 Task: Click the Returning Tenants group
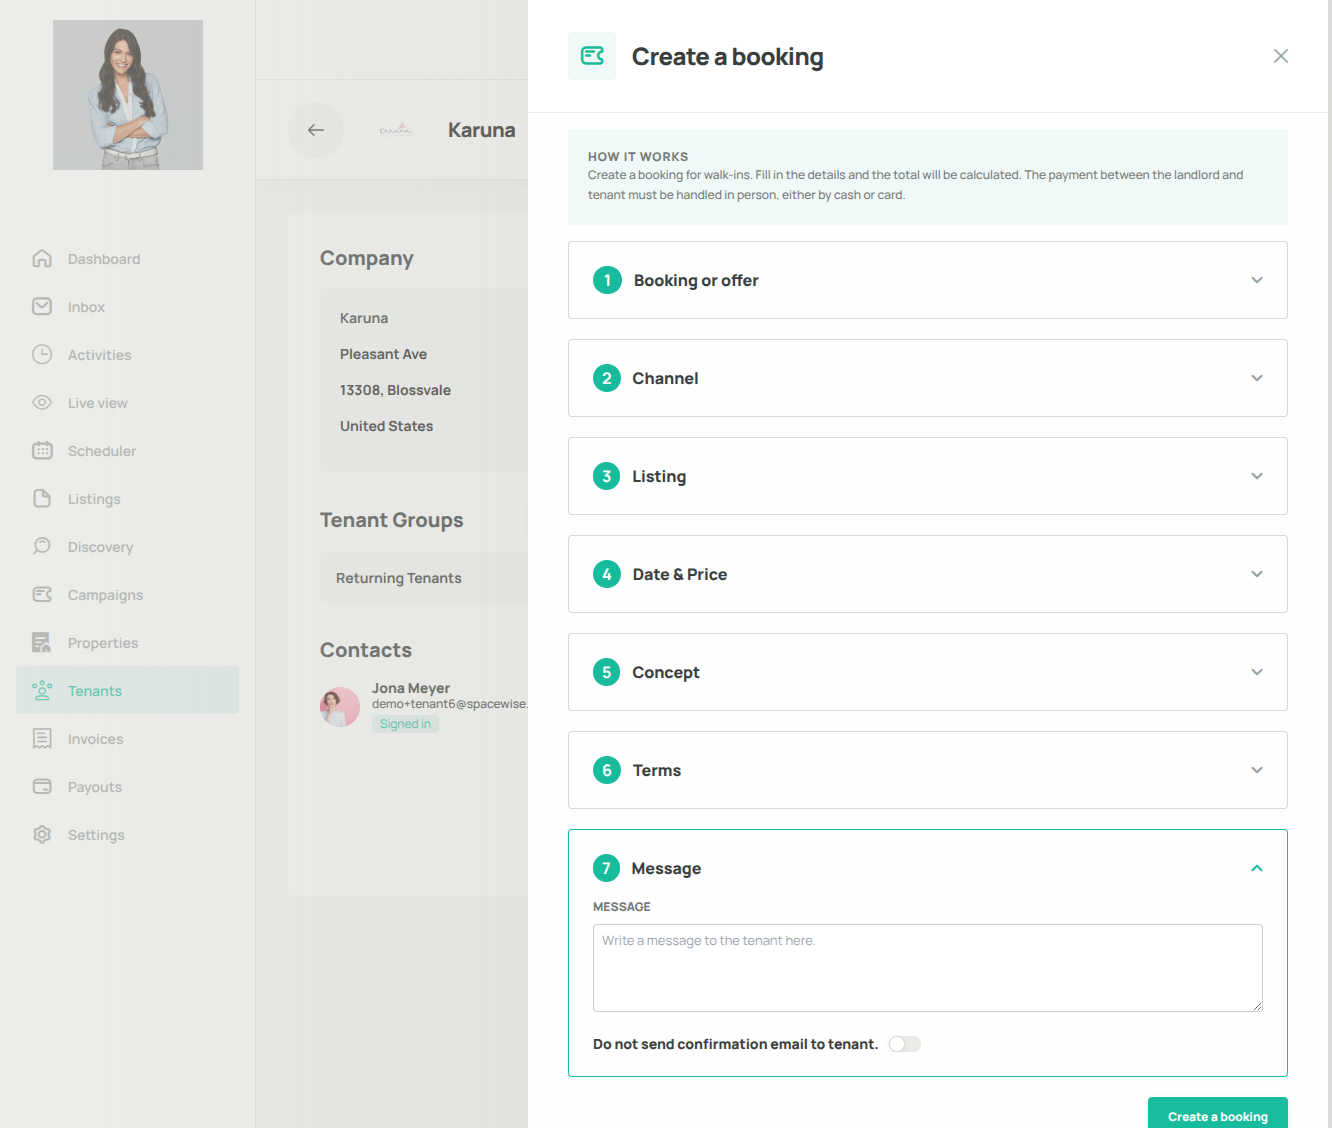click(399, 578)
